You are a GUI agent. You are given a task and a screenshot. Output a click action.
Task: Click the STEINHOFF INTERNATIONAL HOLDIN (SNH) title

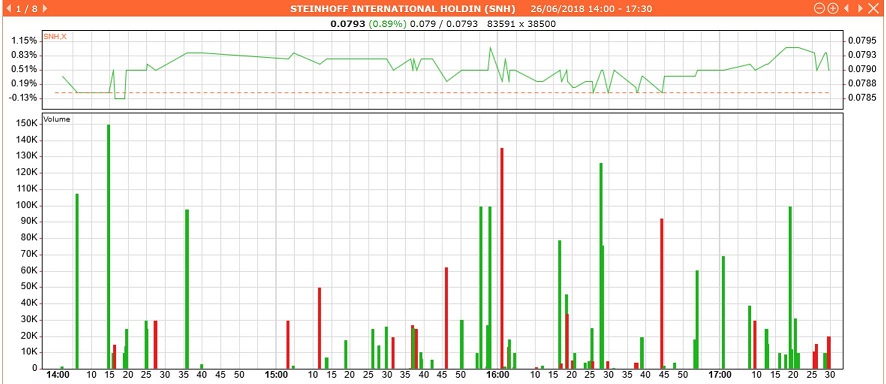pos(402,9)
